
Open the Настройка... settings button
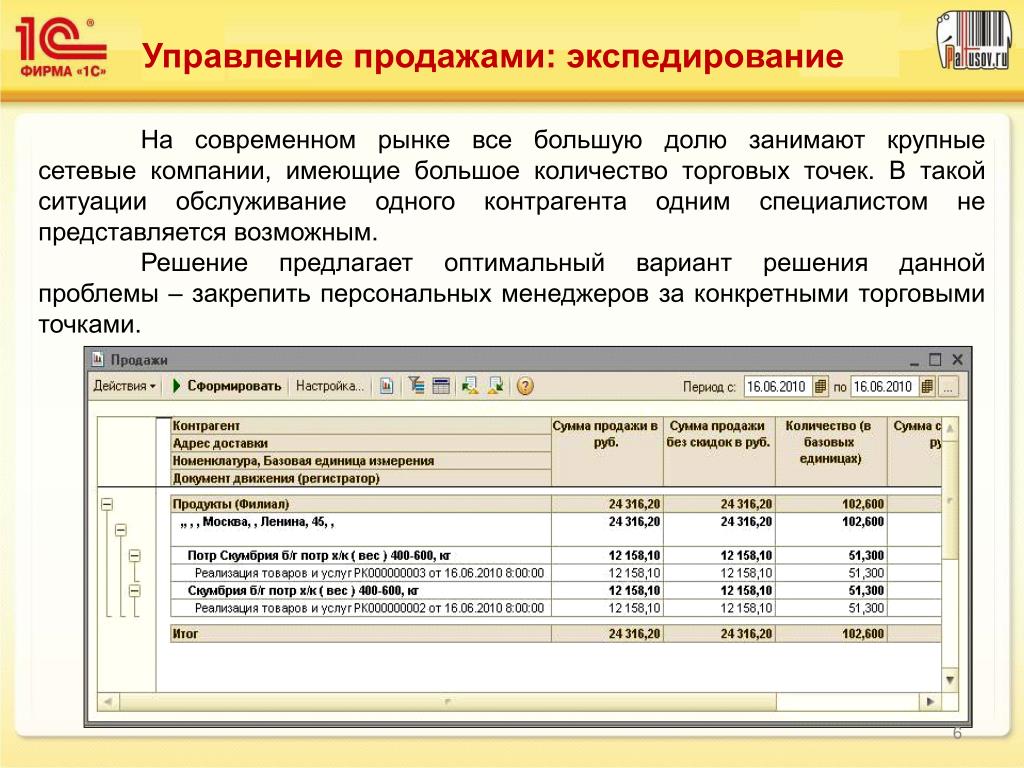(329, 386)
